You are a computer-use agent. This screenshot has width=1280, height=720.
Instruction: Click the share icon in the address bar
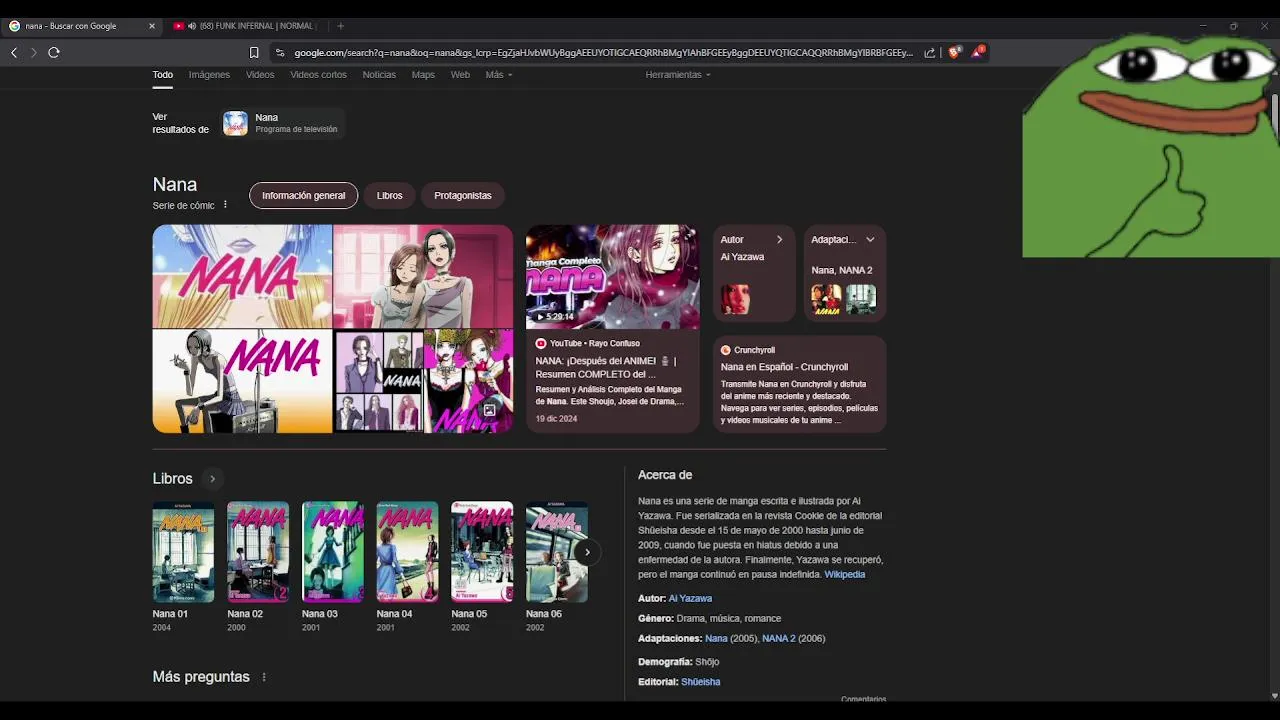[930, 53]
